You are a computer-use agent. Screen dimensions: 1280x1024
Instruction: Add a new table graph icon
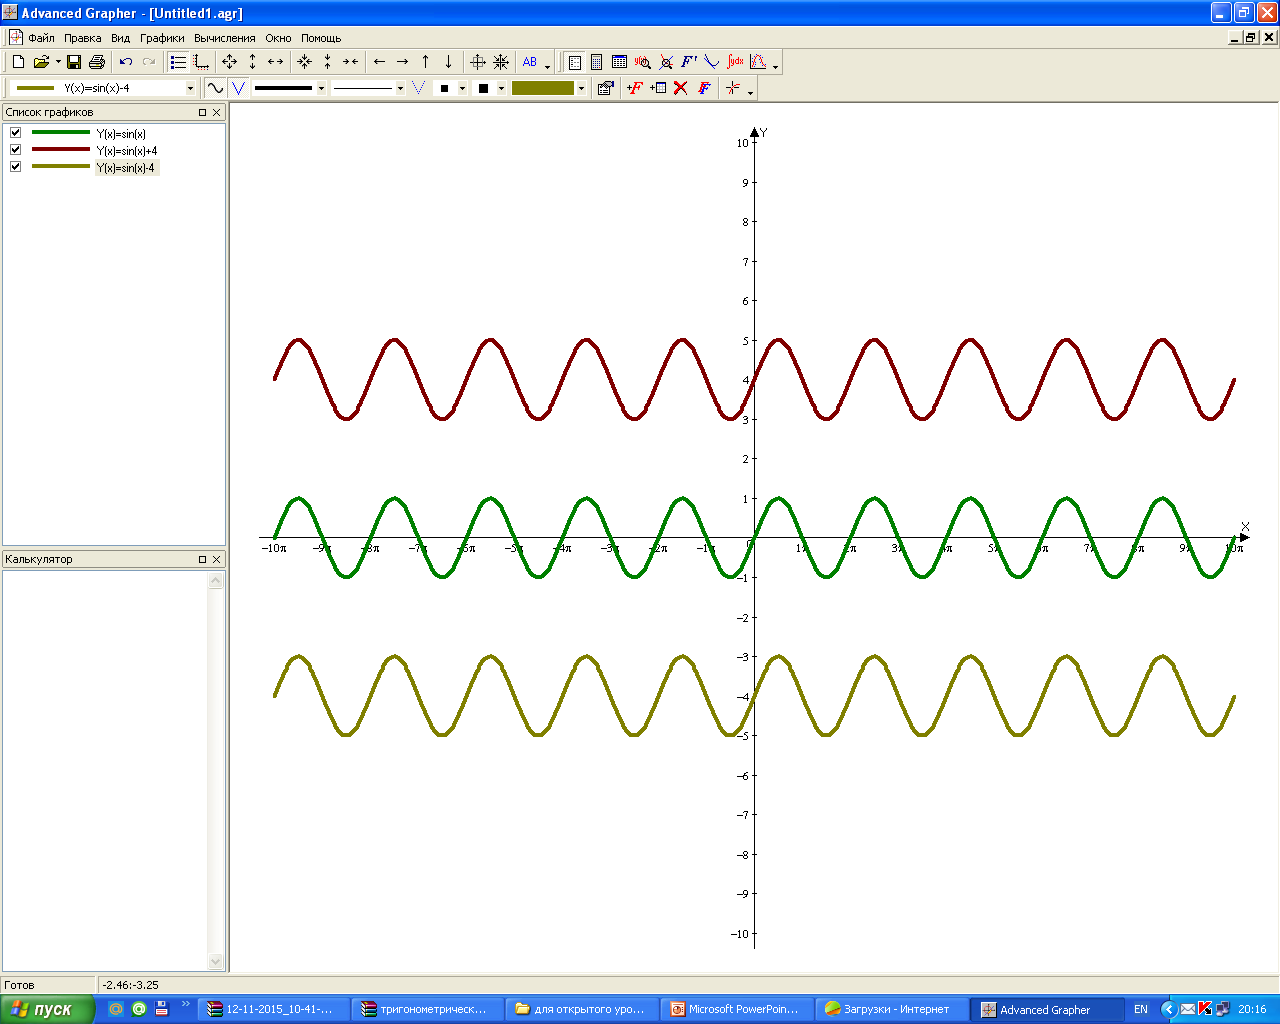[658, 88]
